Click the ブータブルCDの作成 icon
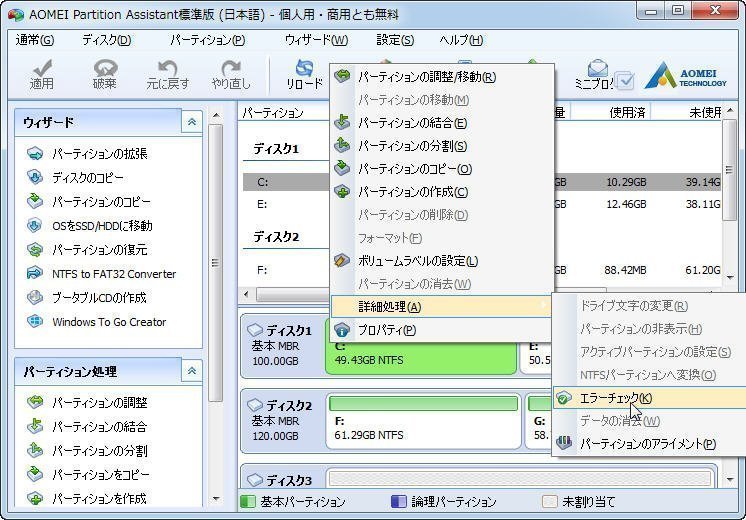The width and height of the screenshot is (746, 520). point(35,298)
